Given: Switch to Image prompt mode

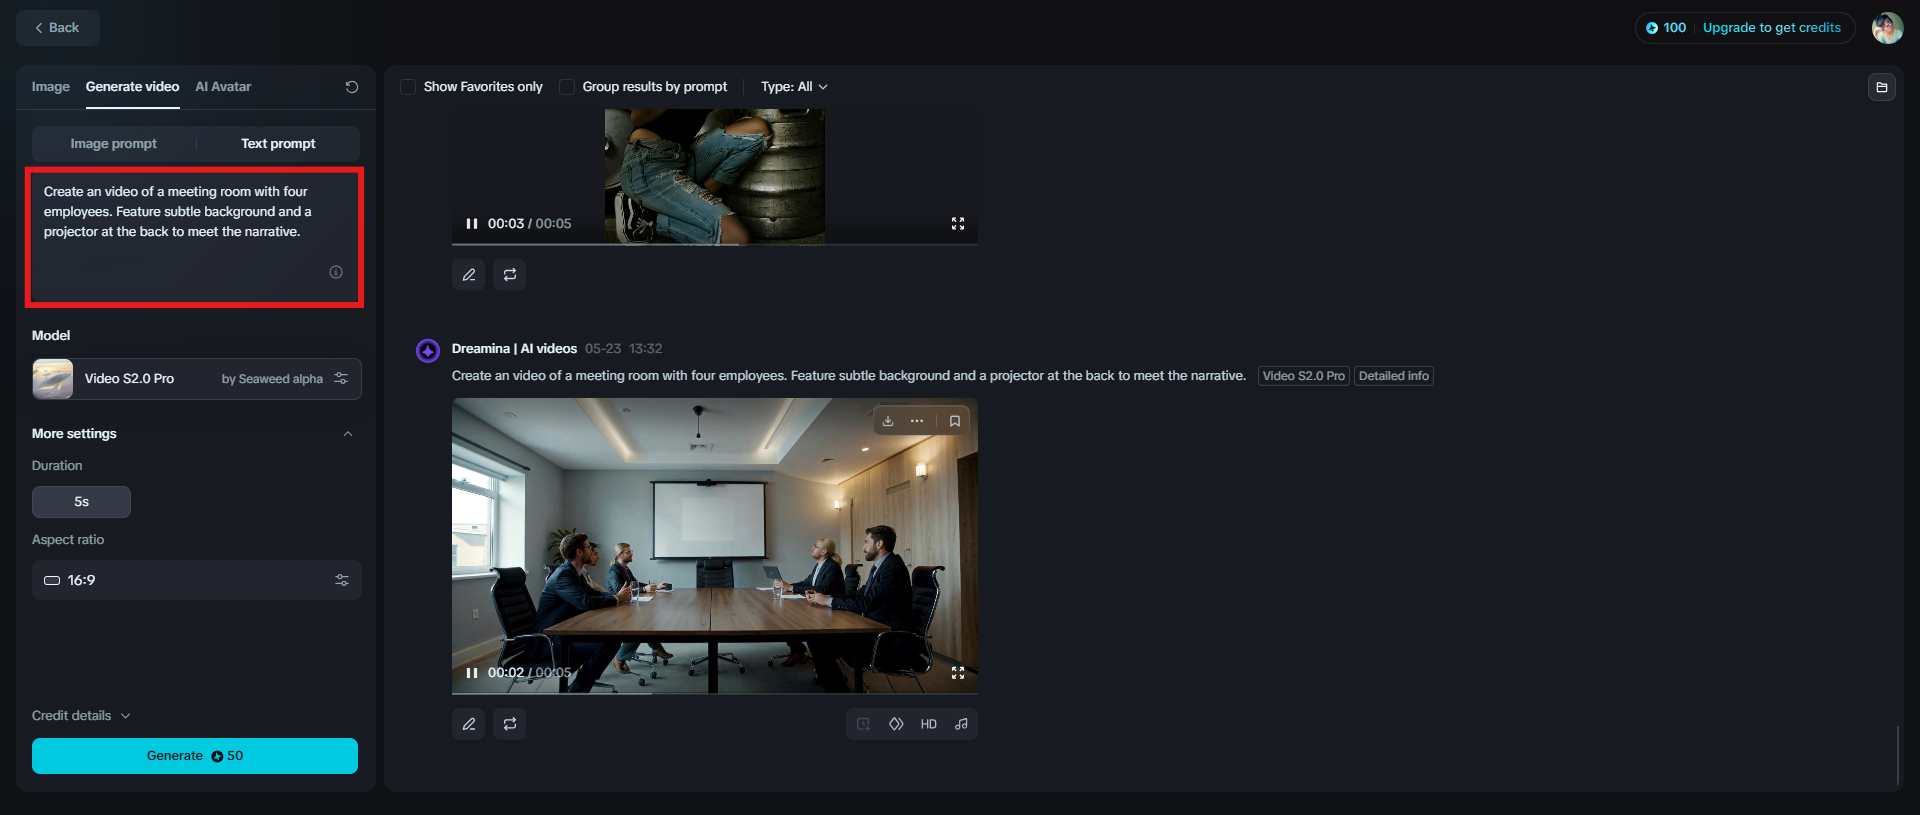Looking at the screenshot, I should (x=113, y=144).
